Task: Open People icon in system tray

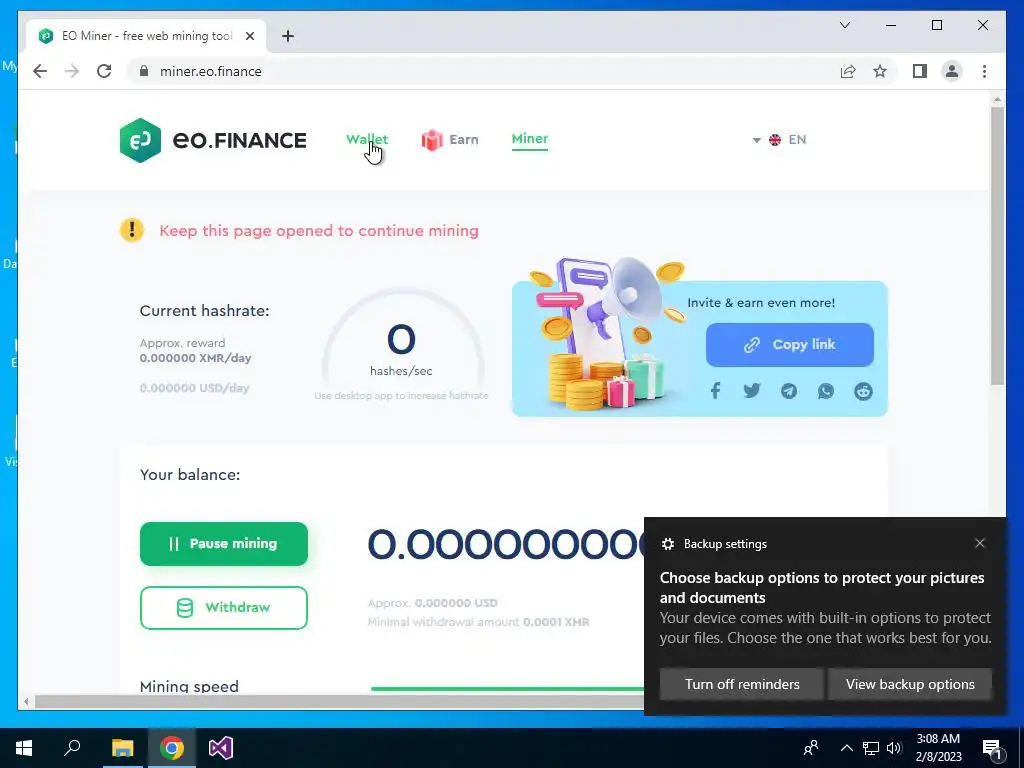Action: coord(810,748)
